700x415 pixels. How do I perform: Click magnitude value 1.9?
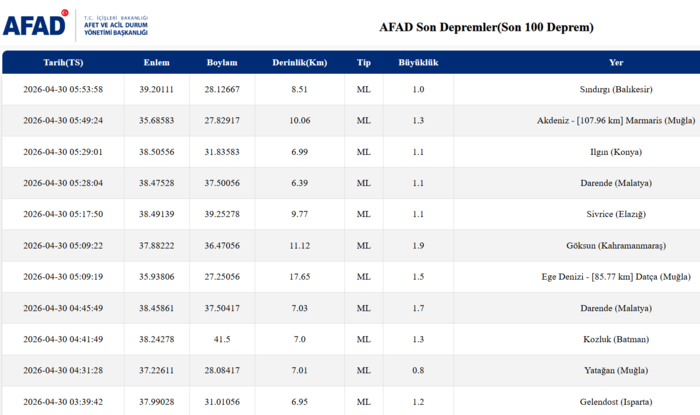tap(418, 245)
